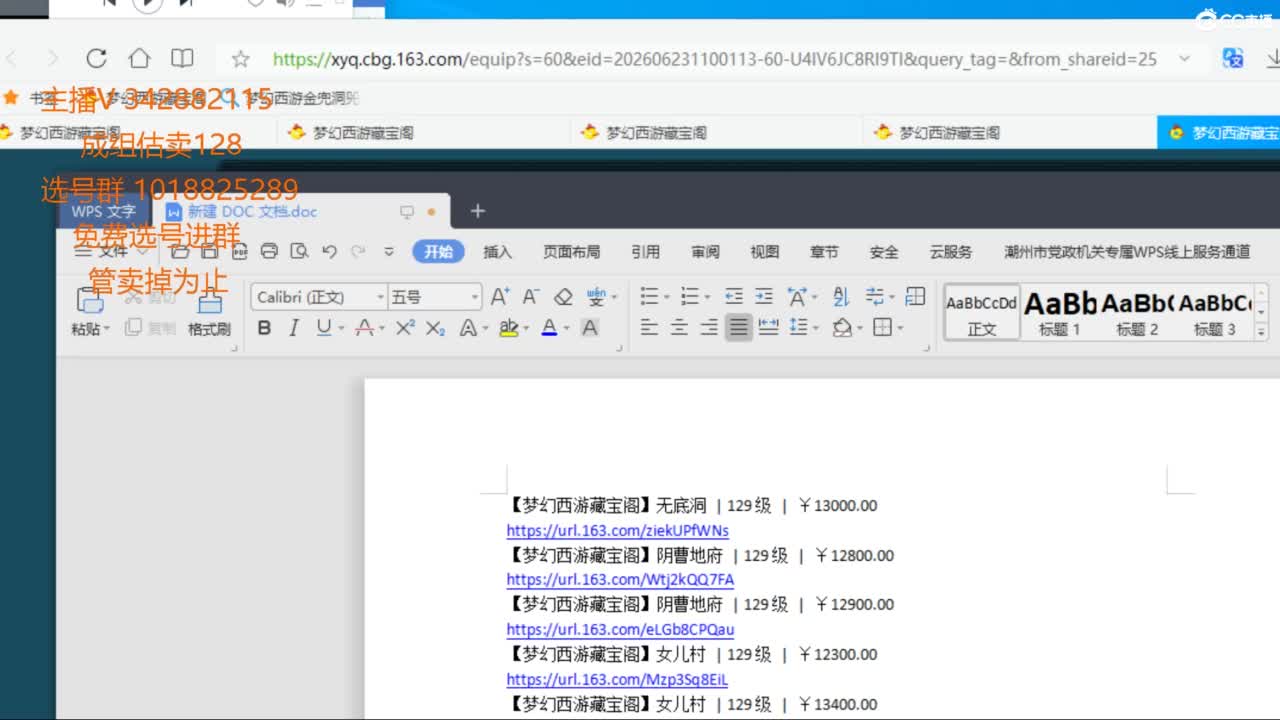Open the 视图 (View) ribbon tab
This screenshot has height=720, width=1280.
[x=765, y=252]
